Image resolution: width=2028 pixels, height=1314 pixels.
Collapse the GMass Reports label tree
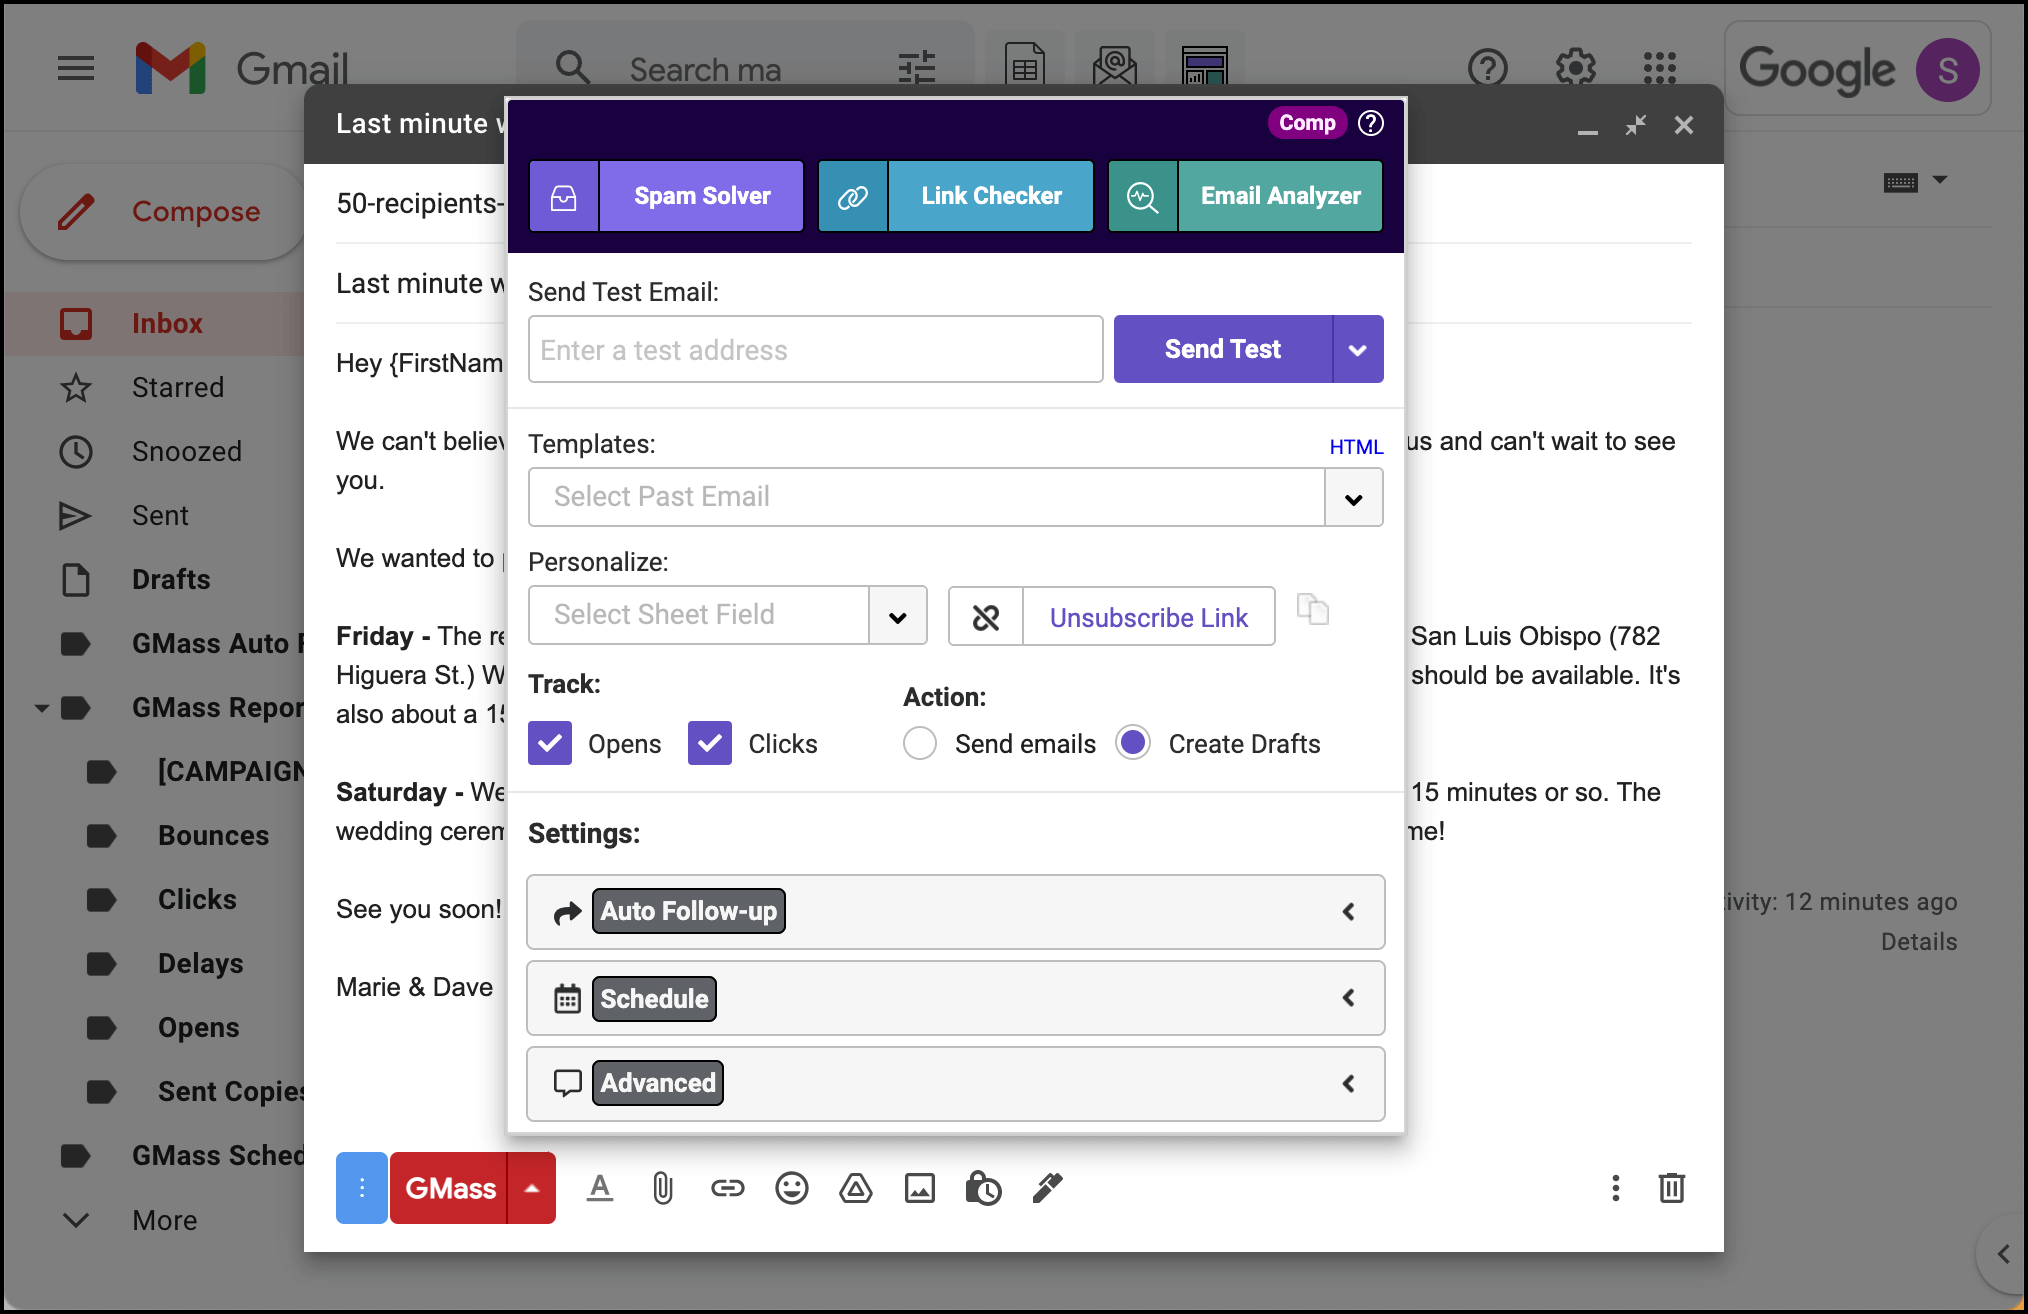click(x=41, y=708)
